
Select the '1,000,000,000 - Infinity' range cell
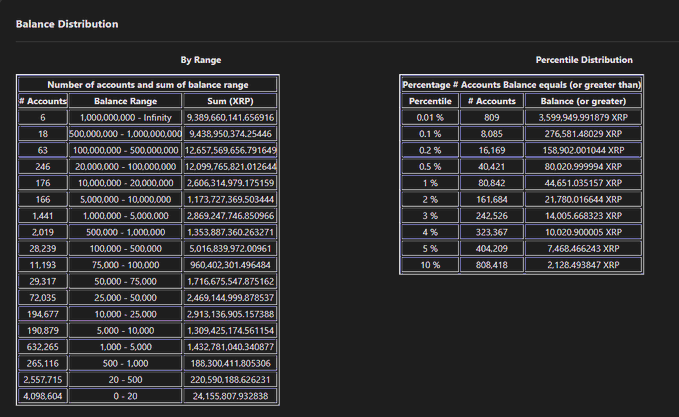click(x=125, y=117)
